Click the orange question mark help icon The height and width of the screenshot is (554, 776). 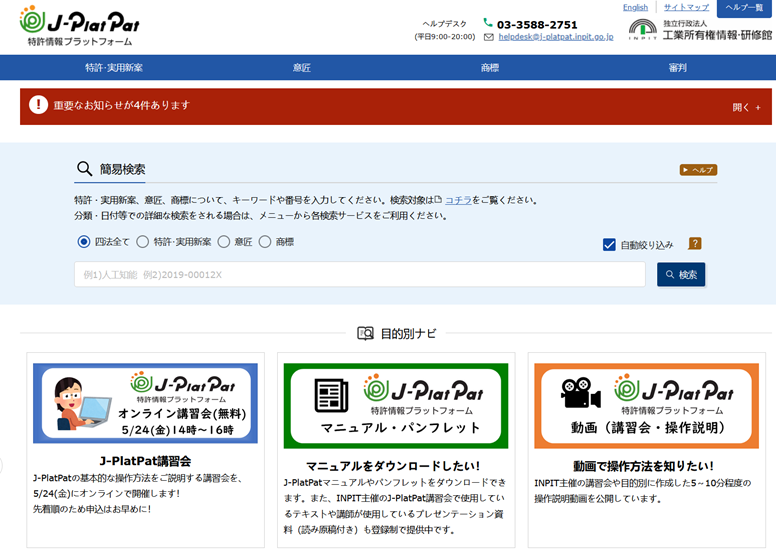point(695,244)
